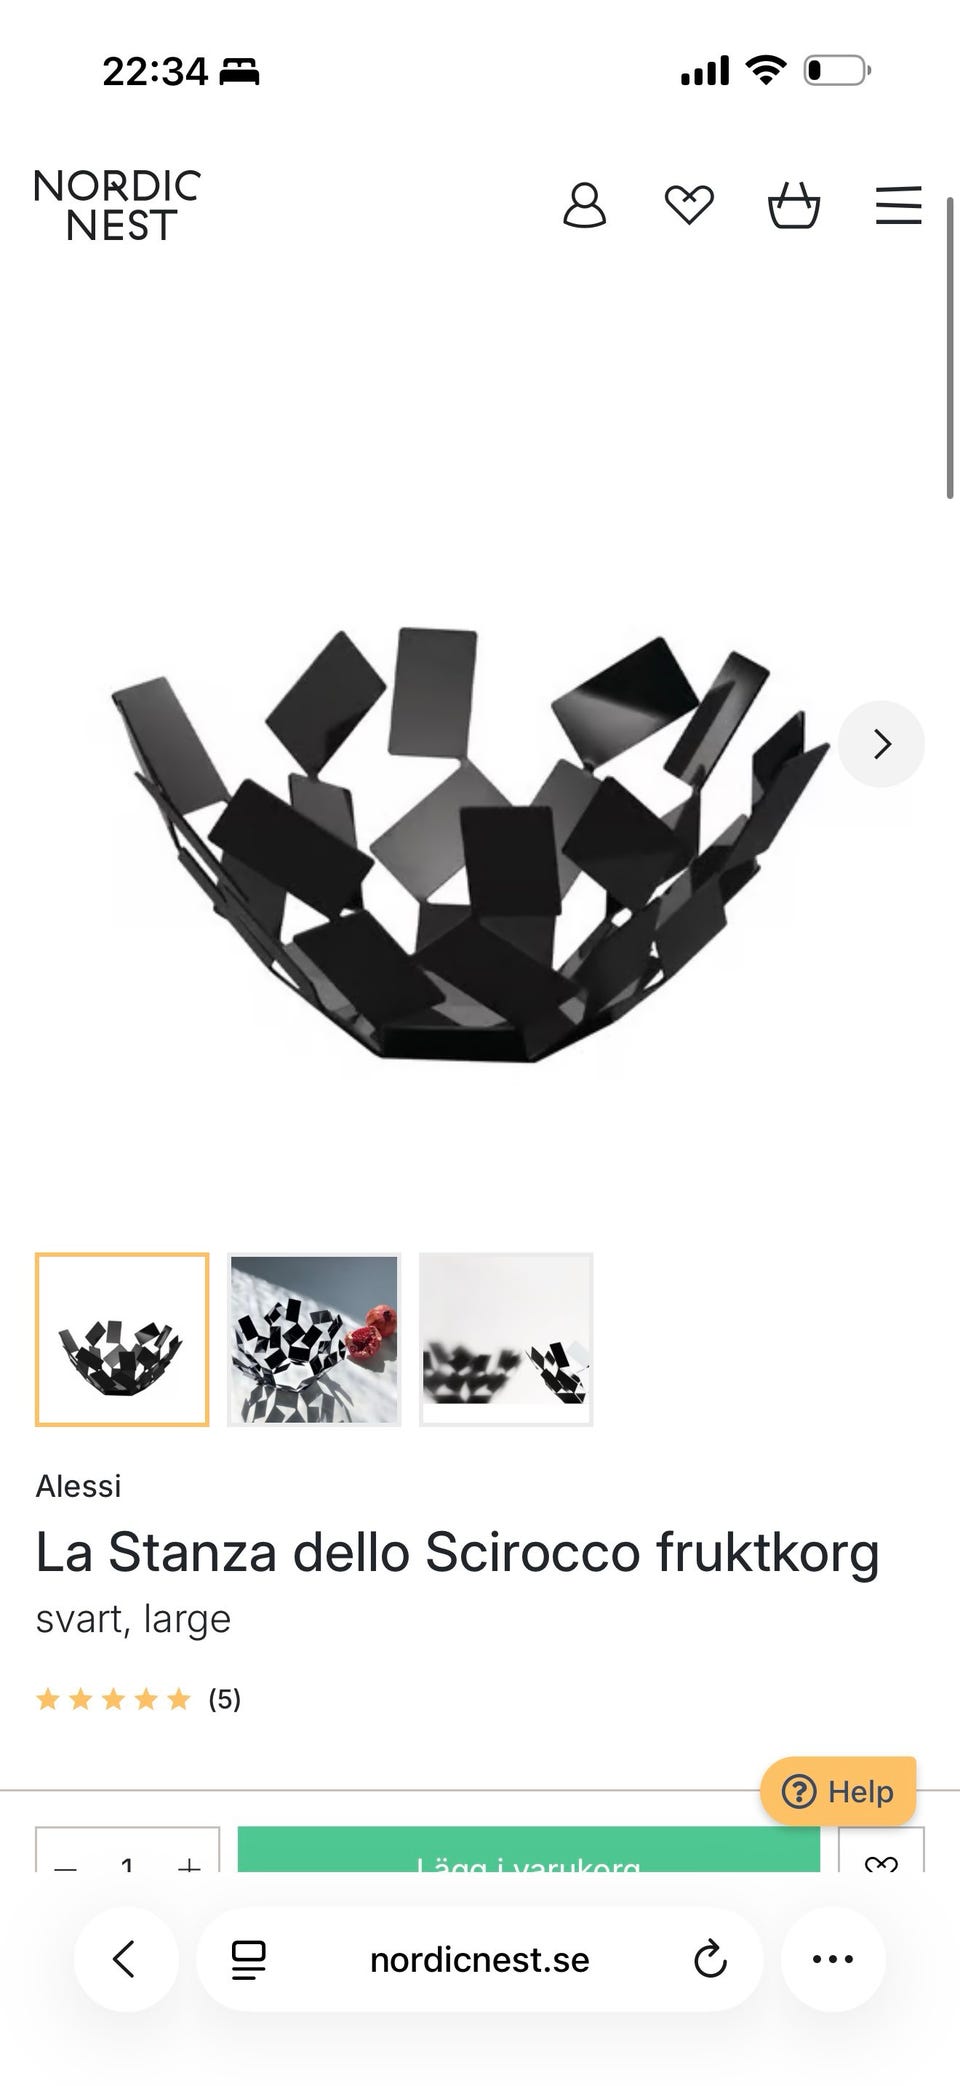Open browser three-dot more options
Screen dimensions: 960x2086
(833, 1959)
